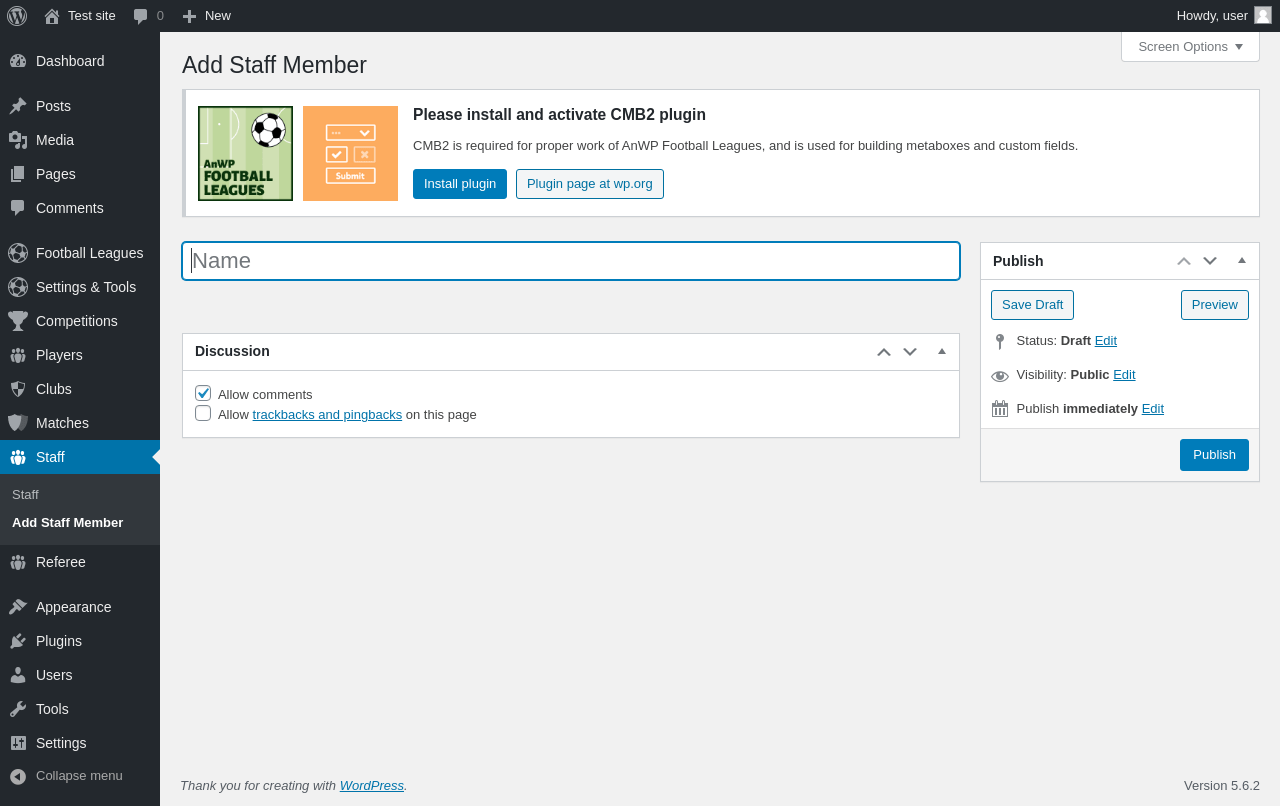This screenshot has height=806, width=1280.
Task: Click the Clubs shield icon
Action: [x=18, y=389]
